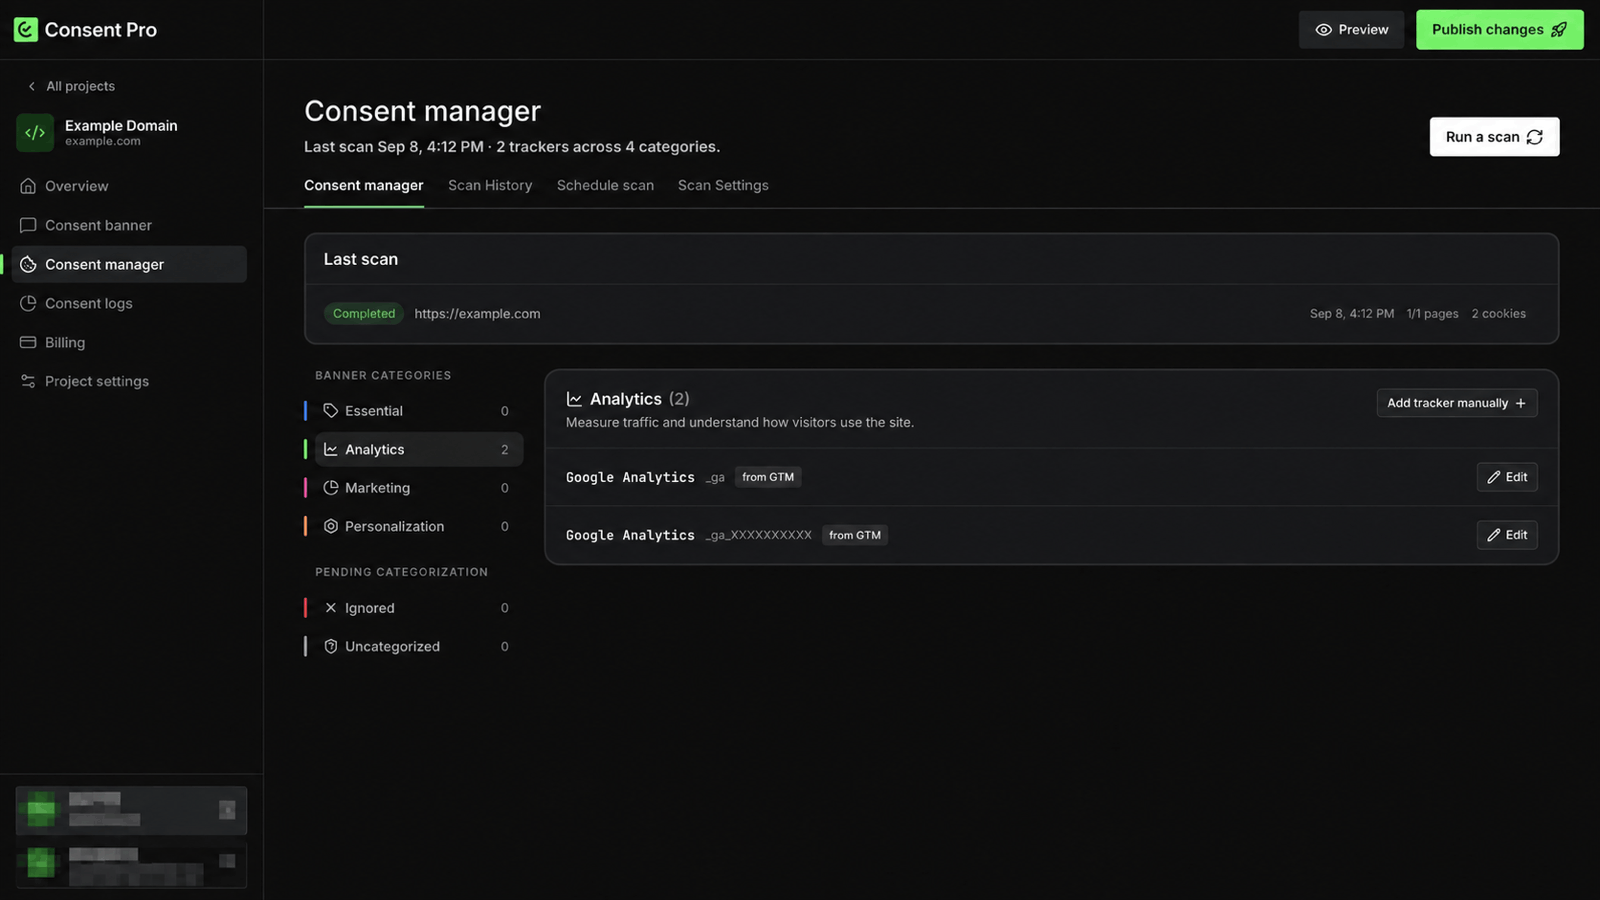The height and width of the screenshot is (900, 1600).
Task: Click the plus icon in Add tracker manually
Action: tap(1521, 403)
